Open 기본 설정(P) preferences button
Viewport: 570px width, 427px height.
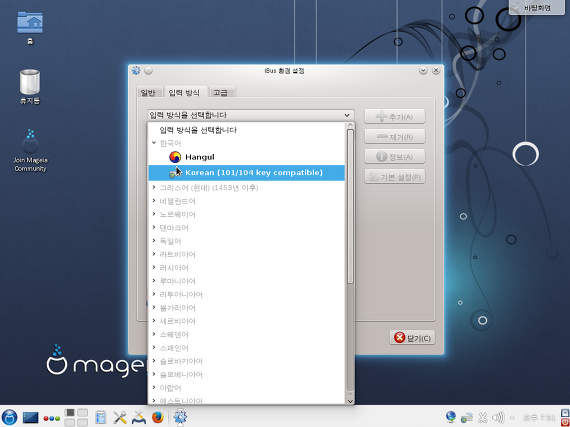(x=395, y=177)
